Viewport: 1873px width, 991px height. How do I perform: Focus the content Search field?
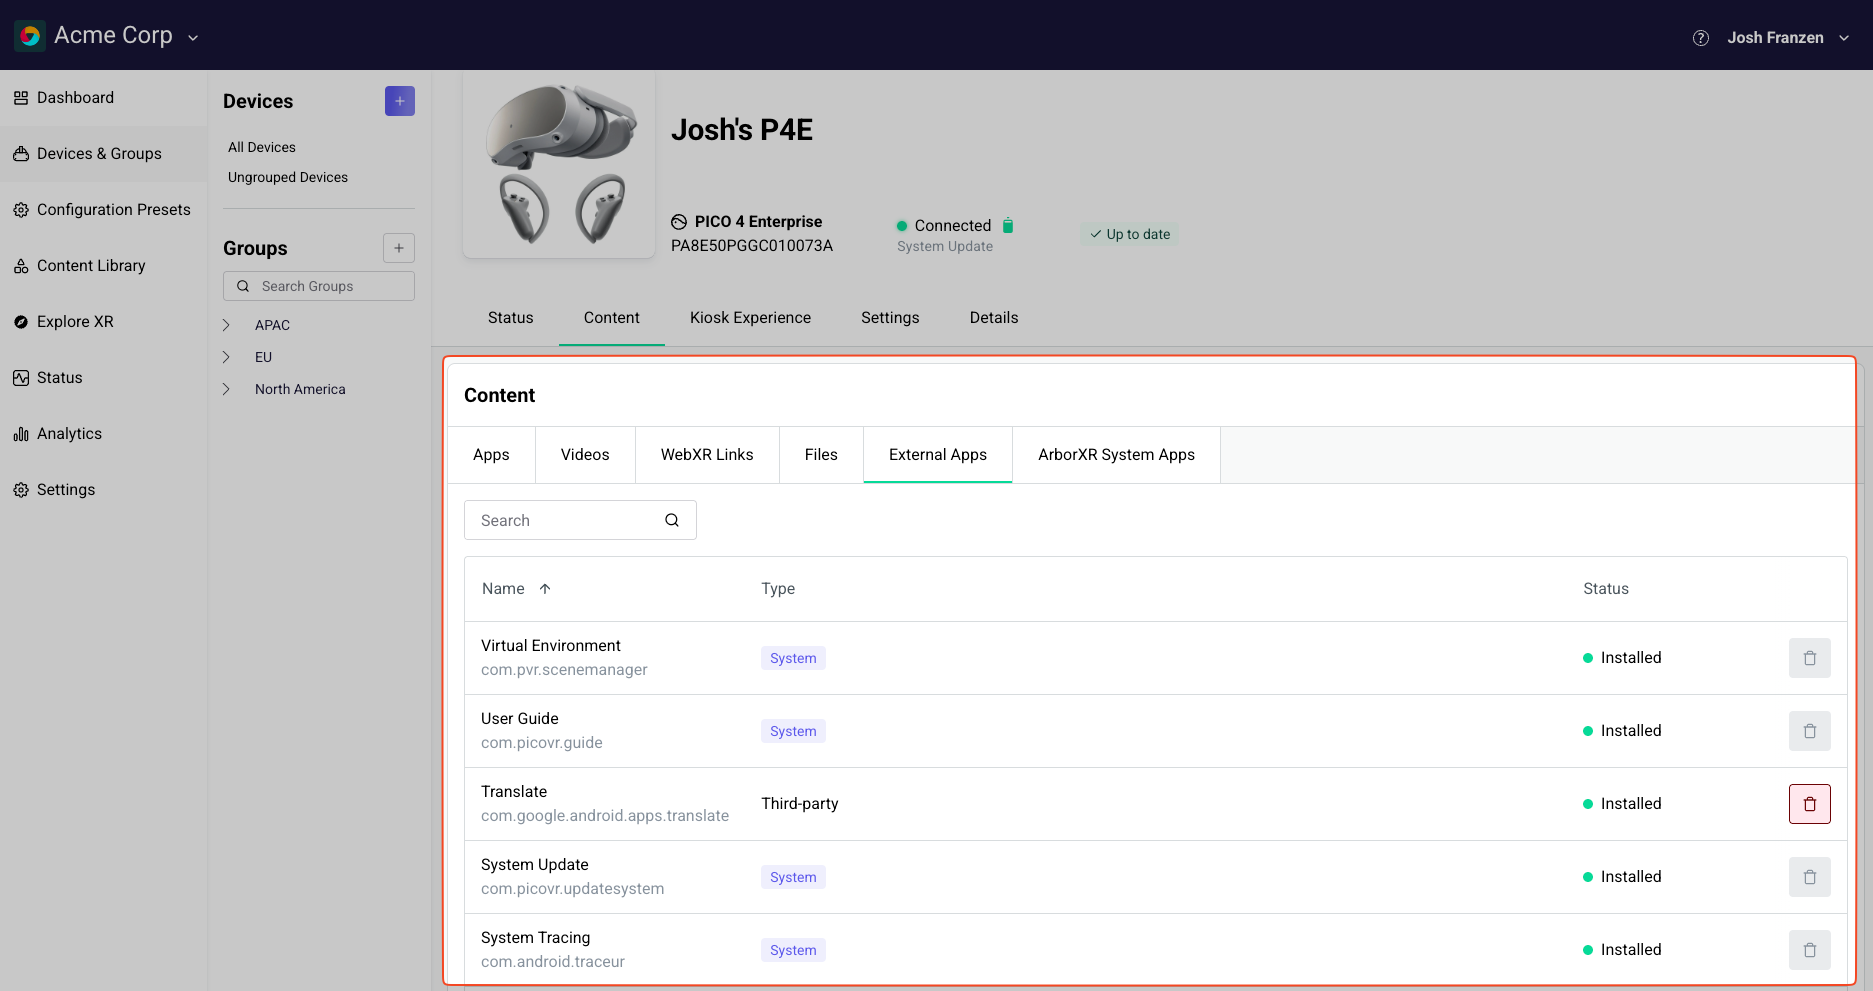(x=580, y=520)
